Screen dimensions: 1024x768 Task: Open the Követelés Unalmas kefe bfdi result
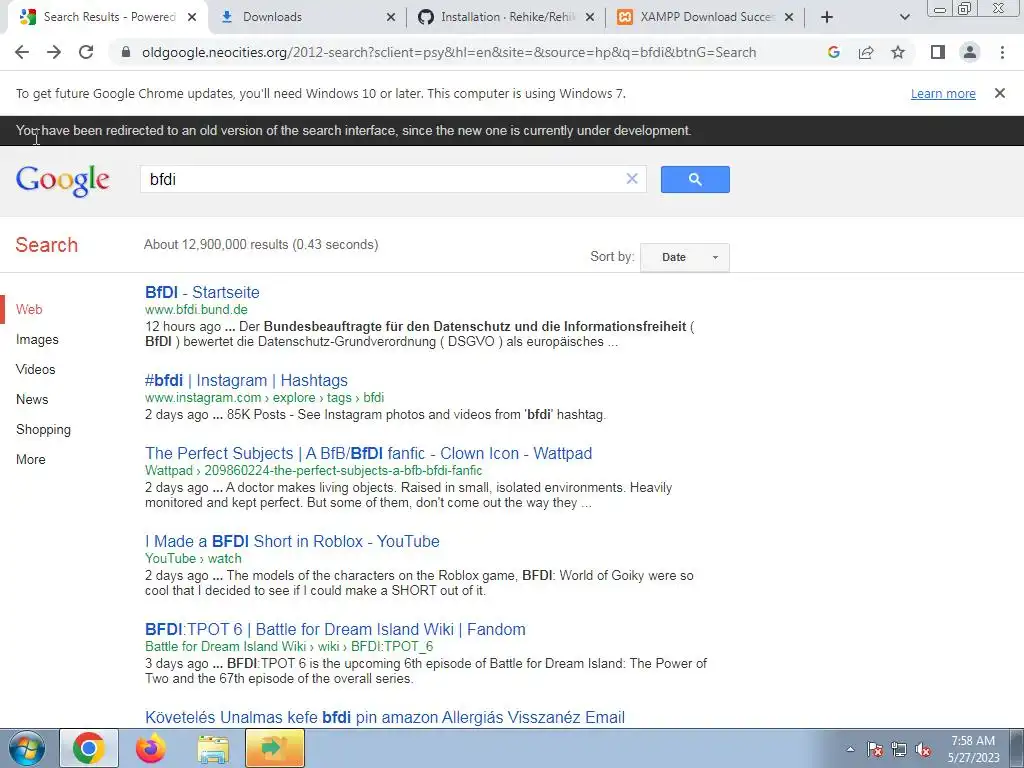coord(385,718)
